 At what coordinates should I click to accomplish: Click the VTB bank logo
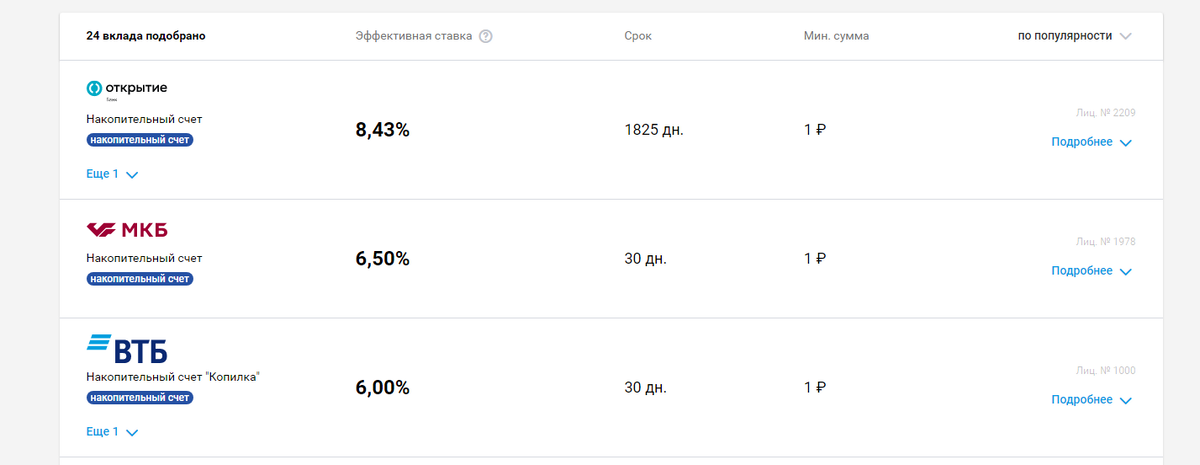[x=126, y=348]
